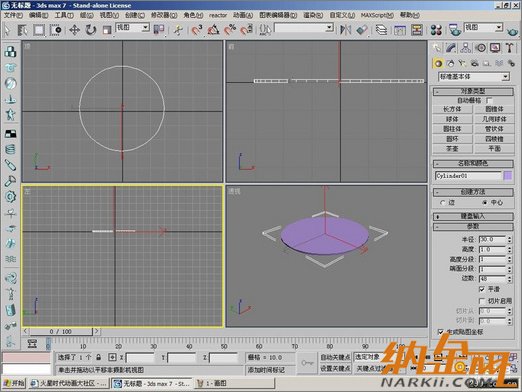Switch to the Motion panel tab

point(480,48)
